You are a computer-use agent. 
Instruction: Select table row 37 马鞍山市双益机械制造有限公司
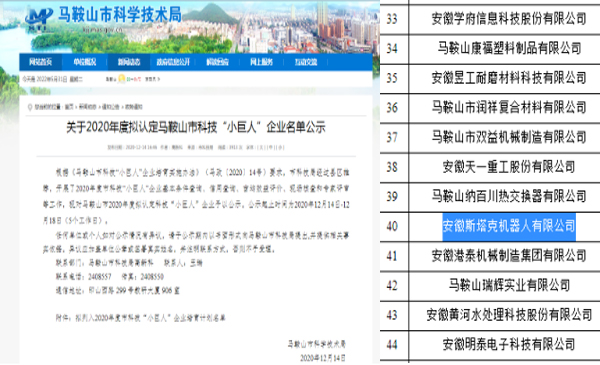[490, 137]
